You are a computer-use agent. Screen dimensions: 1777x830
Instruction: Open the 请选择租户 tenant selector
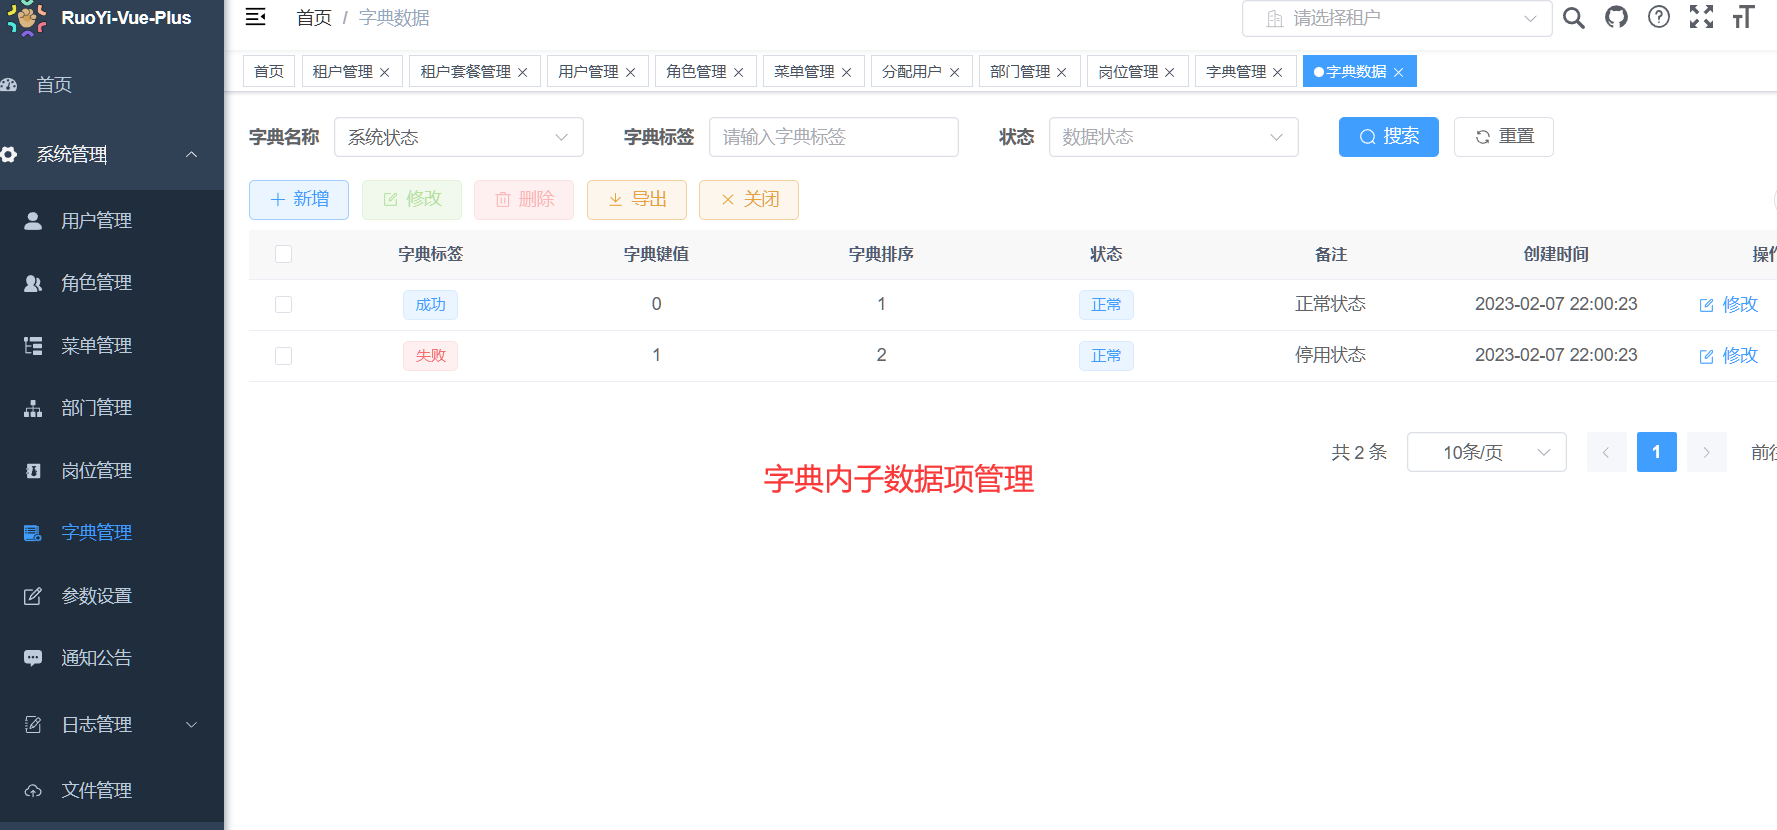[1397, 18]
